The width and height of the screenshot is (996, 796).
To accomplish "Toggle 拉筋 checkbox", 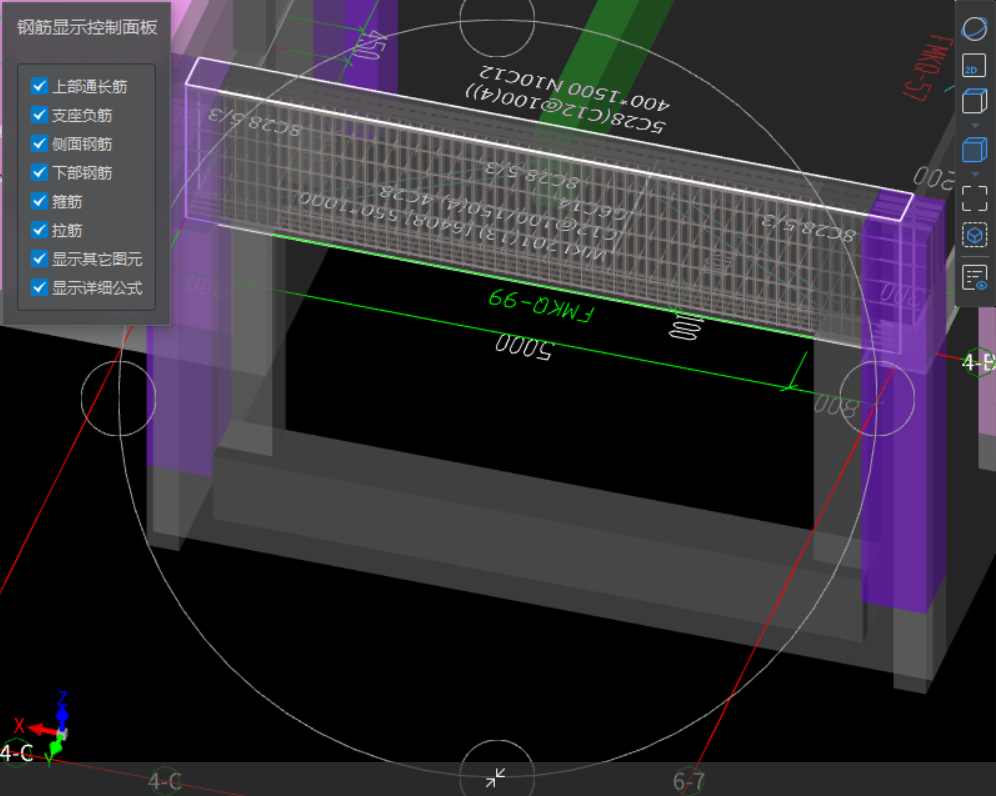I will pyautogui.click(x=39, y=230).
